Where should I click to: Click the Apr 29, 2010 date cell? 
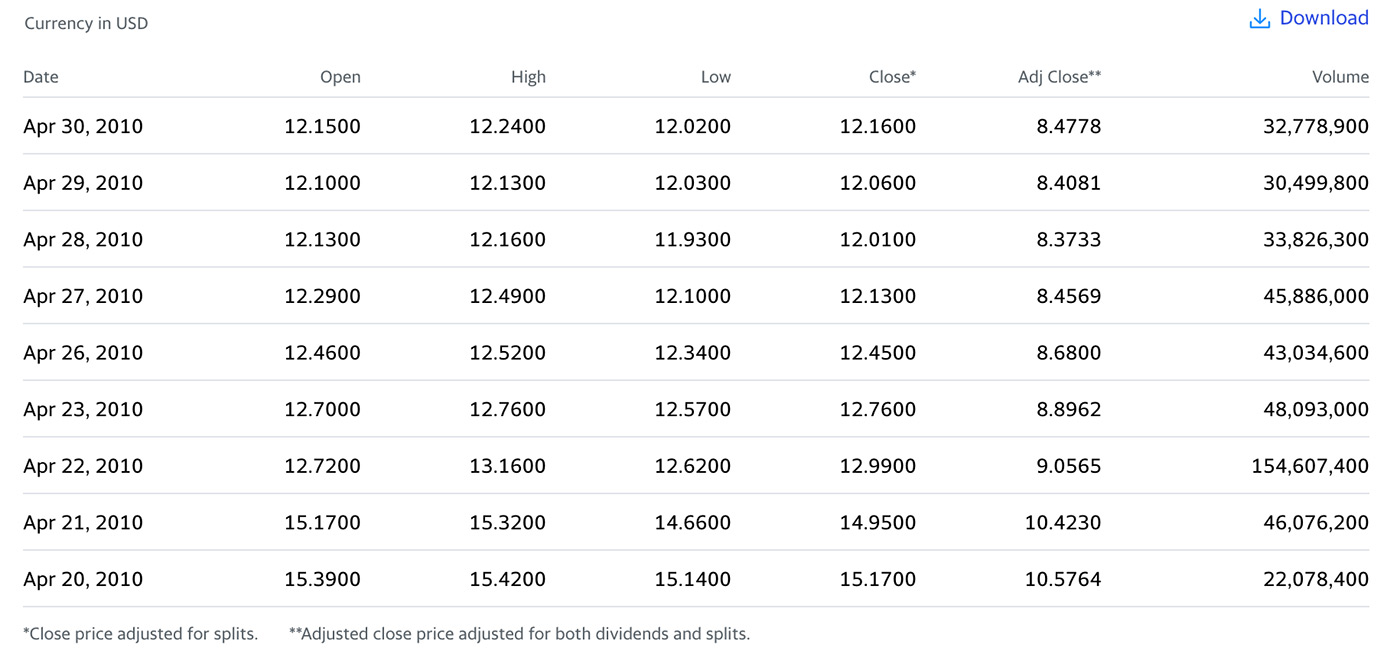pos(83,183)
